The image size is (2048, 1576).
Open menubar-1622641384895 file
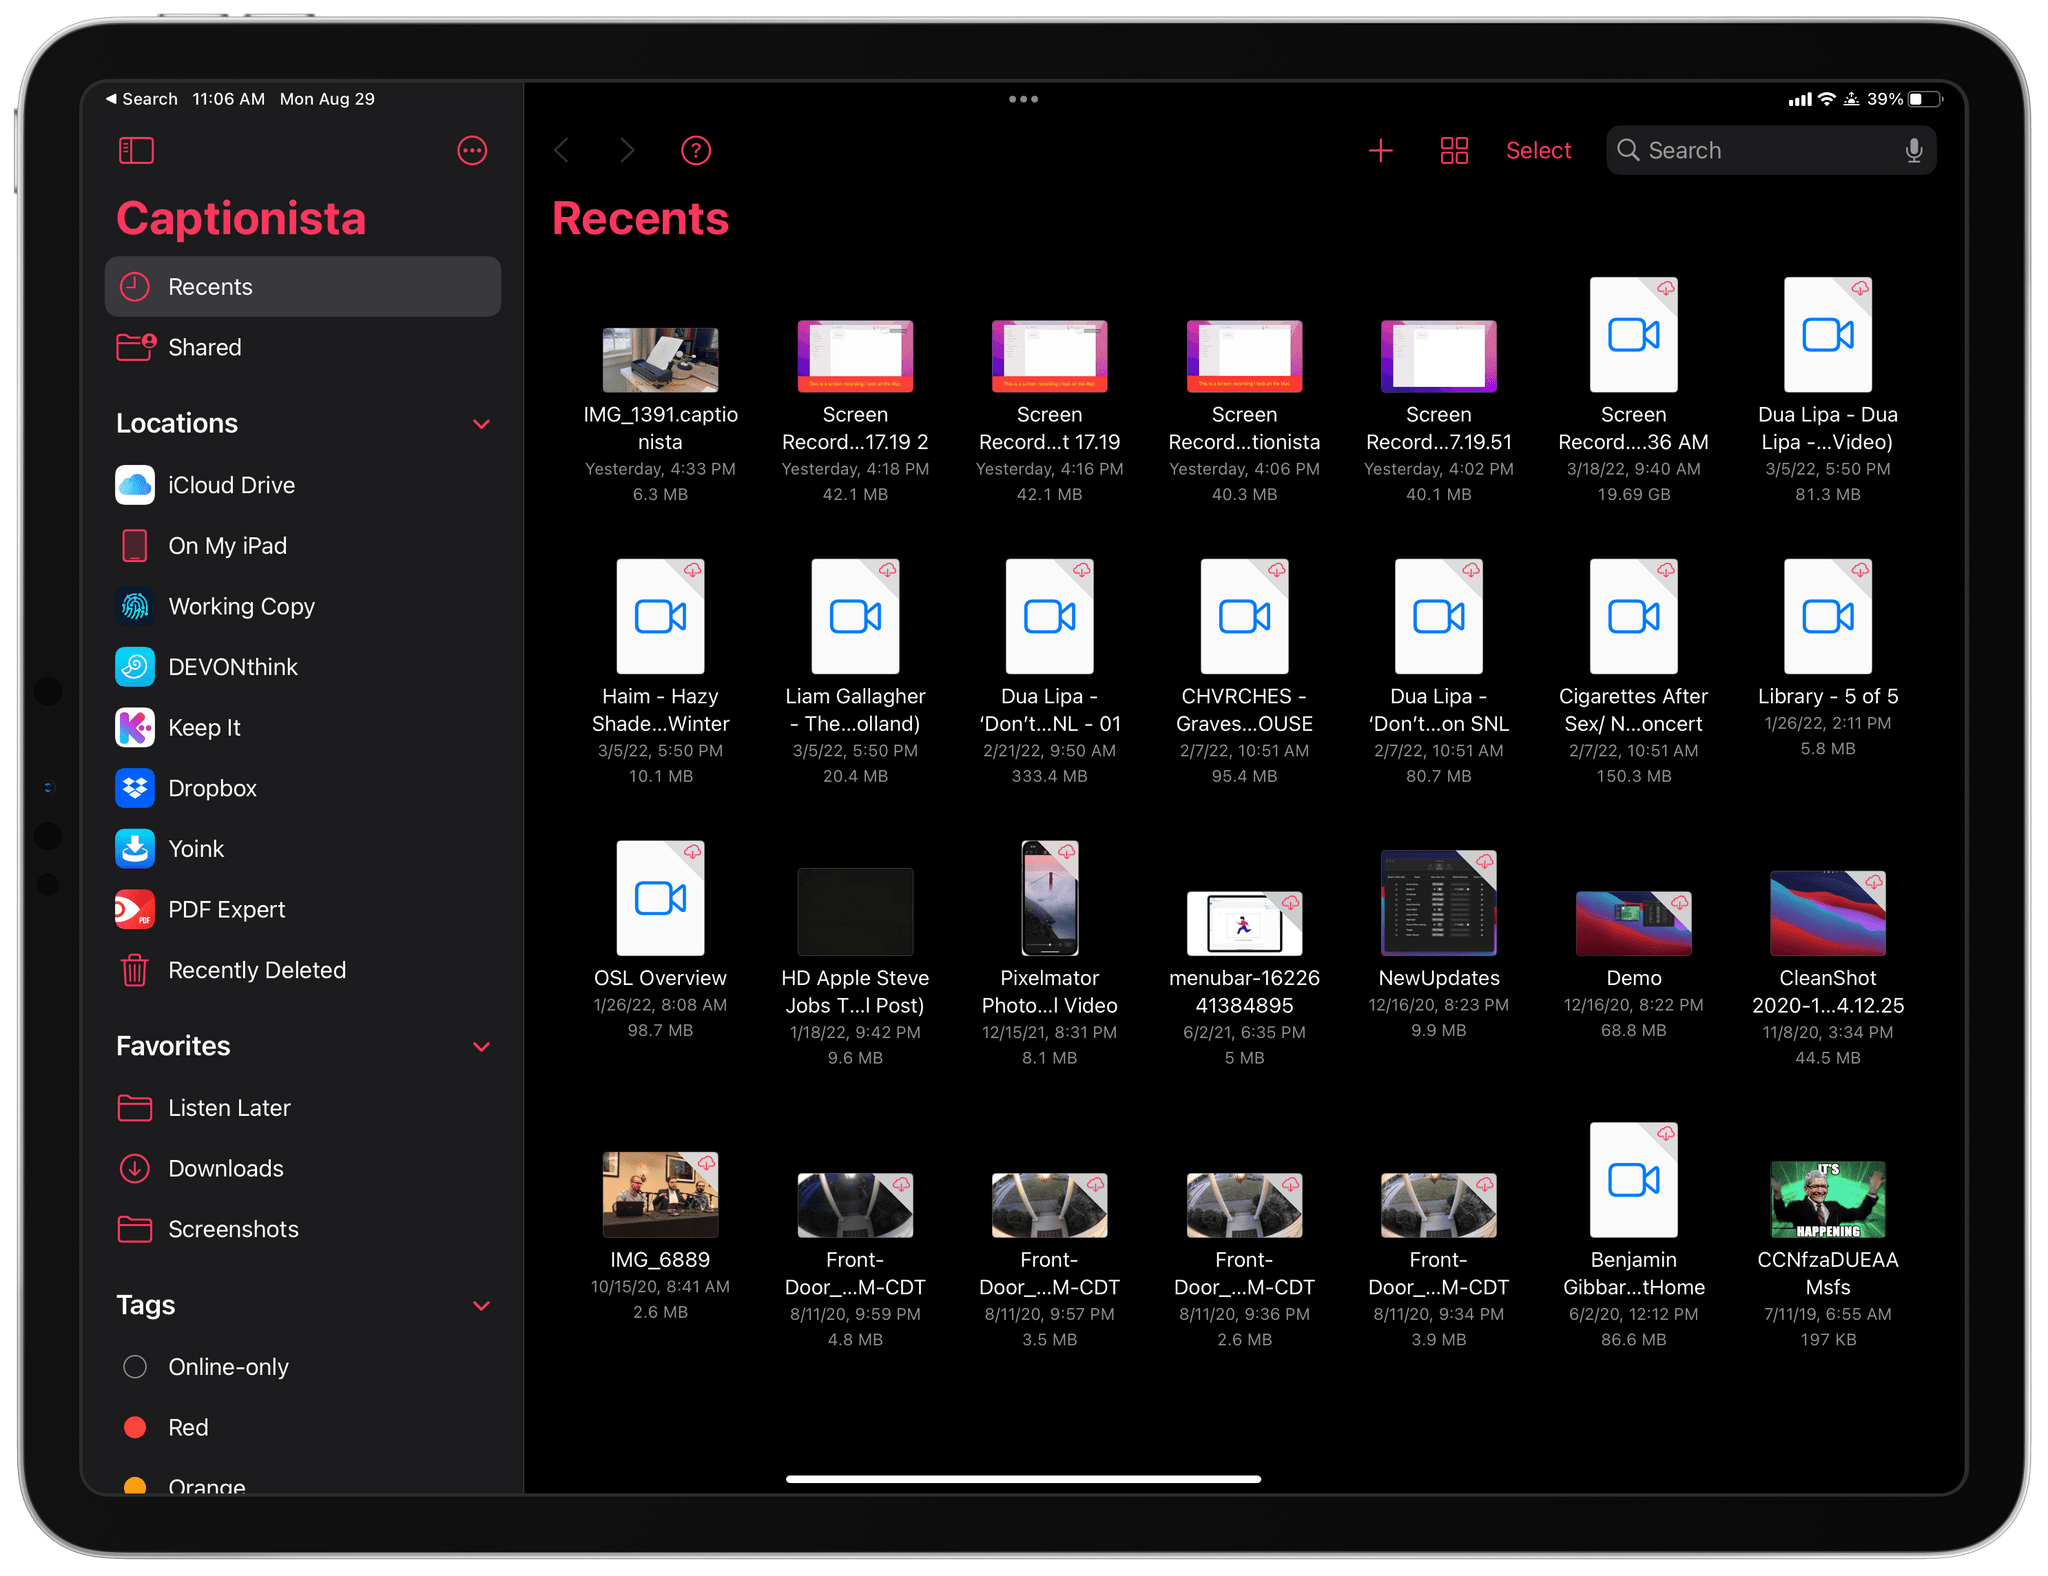pyautogui.click(x=1244, y=980)
